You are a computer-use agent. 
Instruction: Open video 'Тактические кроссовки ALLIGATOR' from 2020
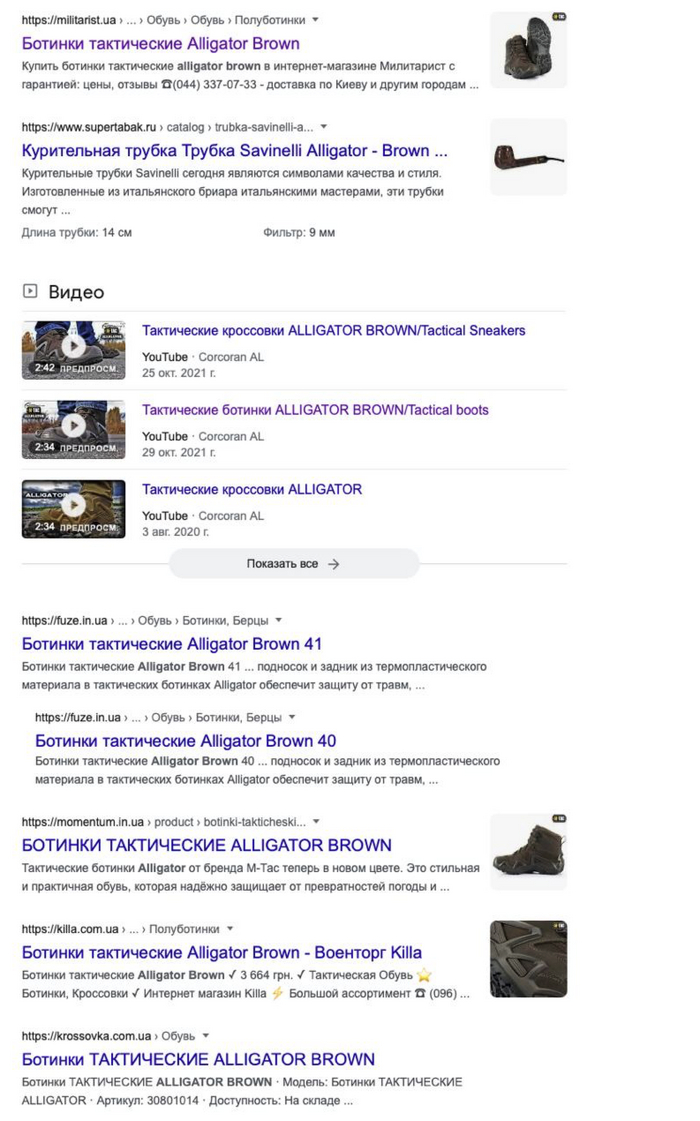[252, 489]
